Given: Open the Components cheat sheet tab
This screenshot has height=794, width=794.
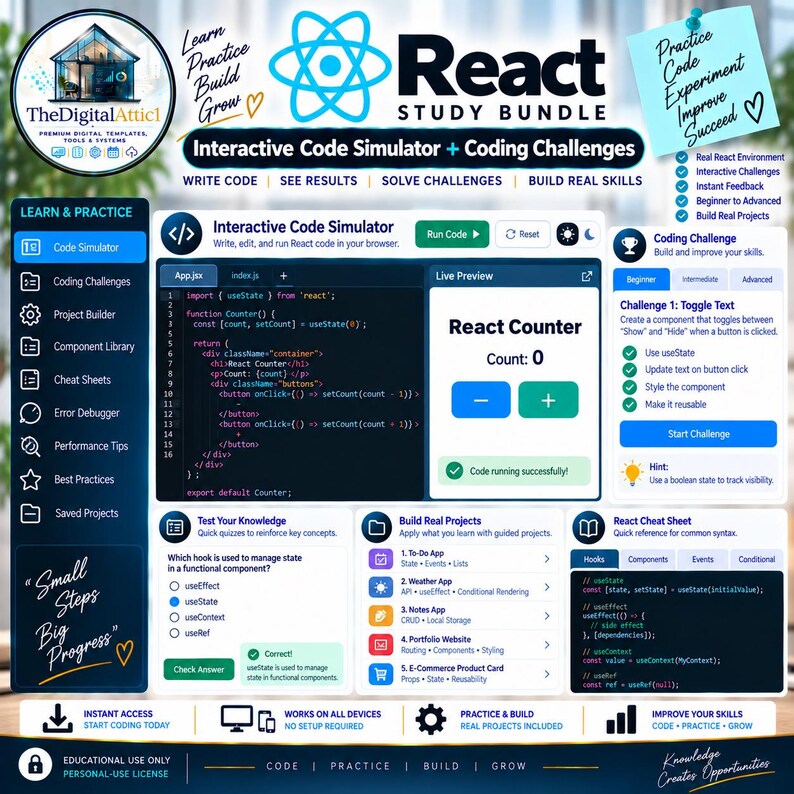Looking at the screenshot, I should 648,560.
